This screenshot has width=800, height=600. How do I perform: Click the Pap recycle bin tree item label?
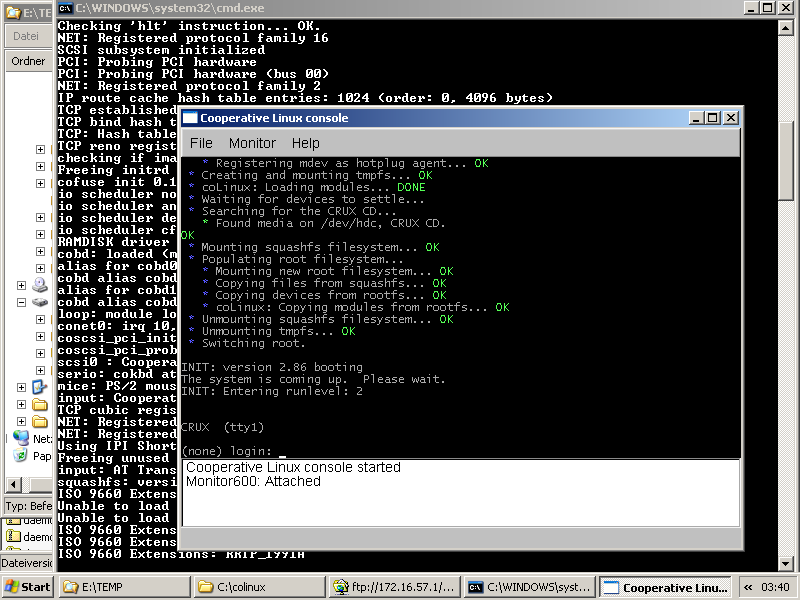pos(42,456)
